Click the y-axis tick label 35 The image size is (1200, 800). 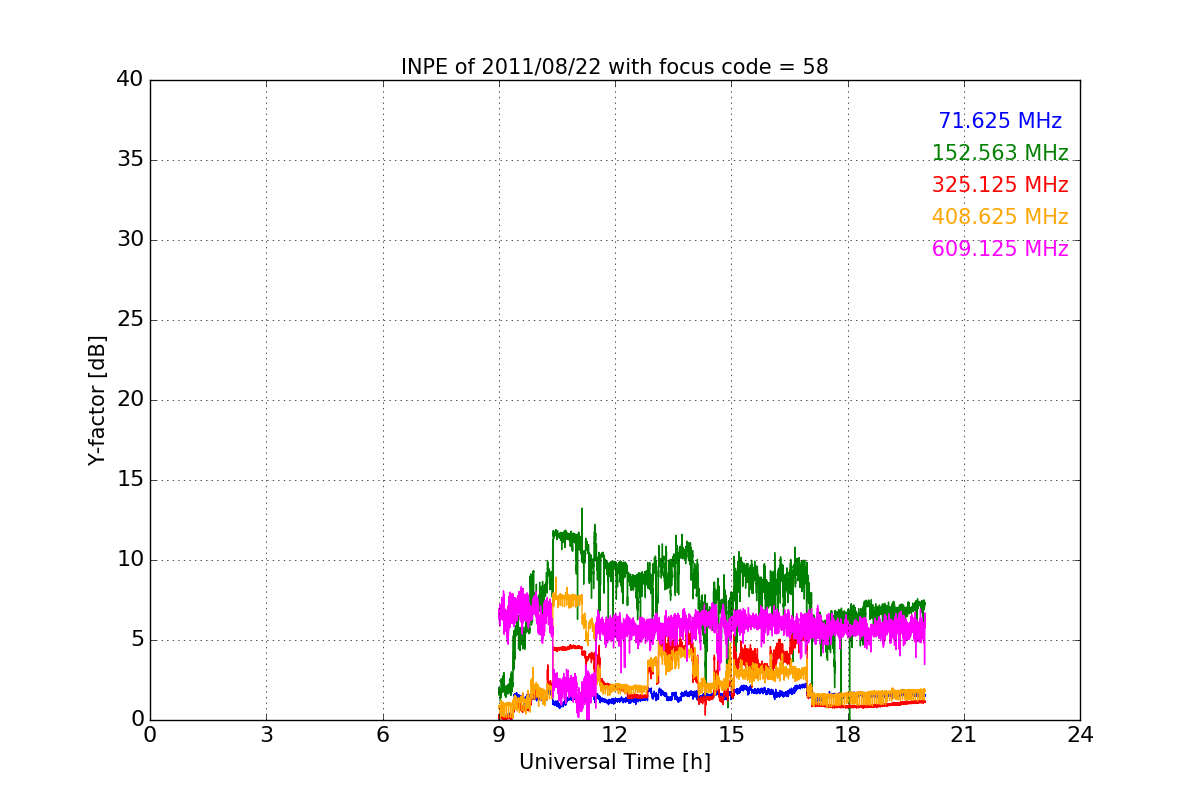coord(130,160)
